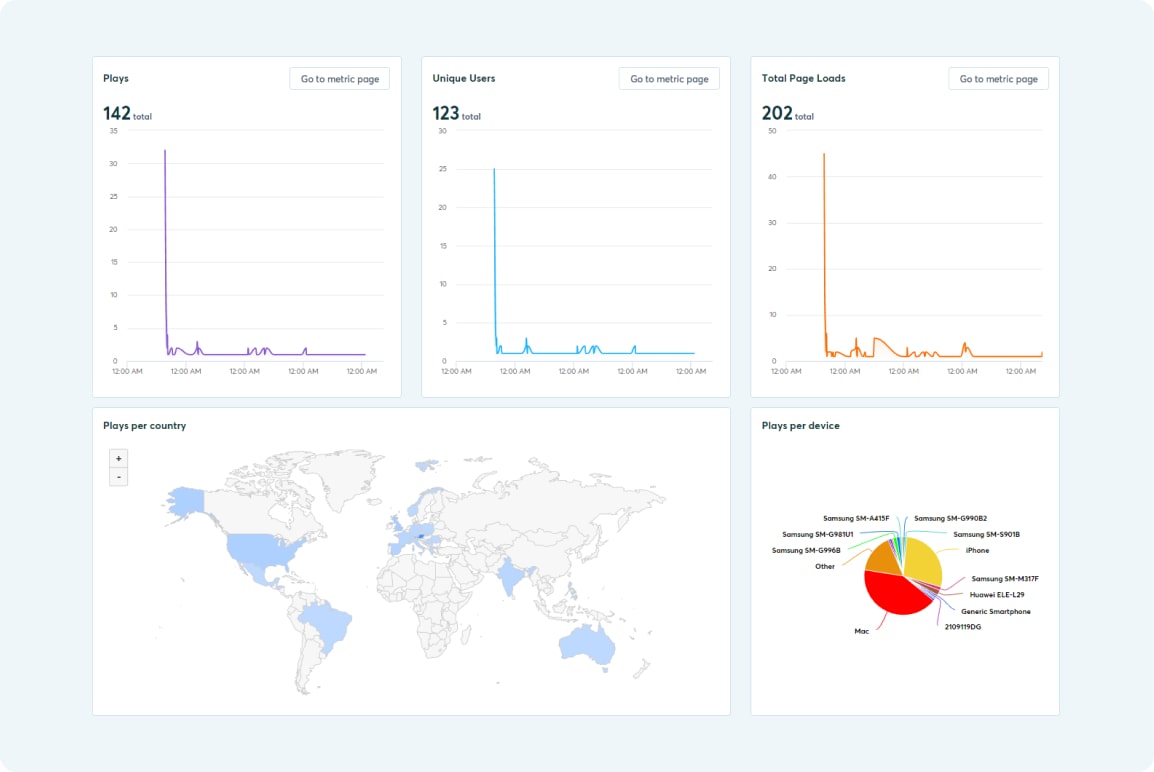Choose India on the plays map

pos(511,575)
